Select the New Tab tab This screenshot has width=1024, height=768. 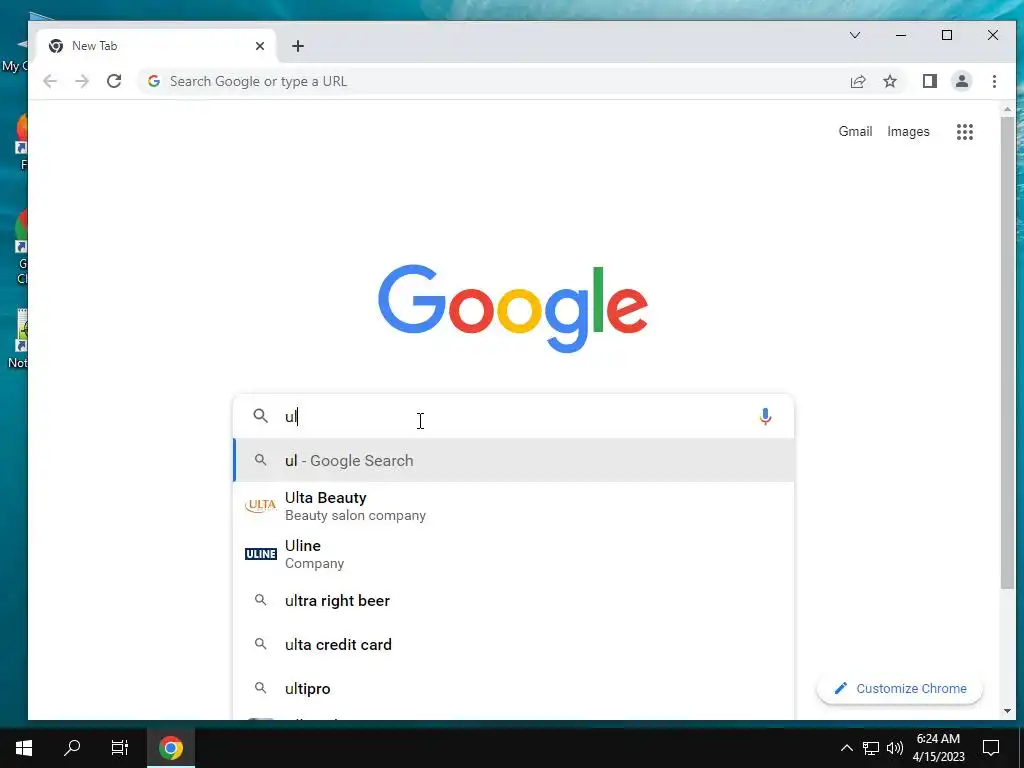click(x=155, y=46)
